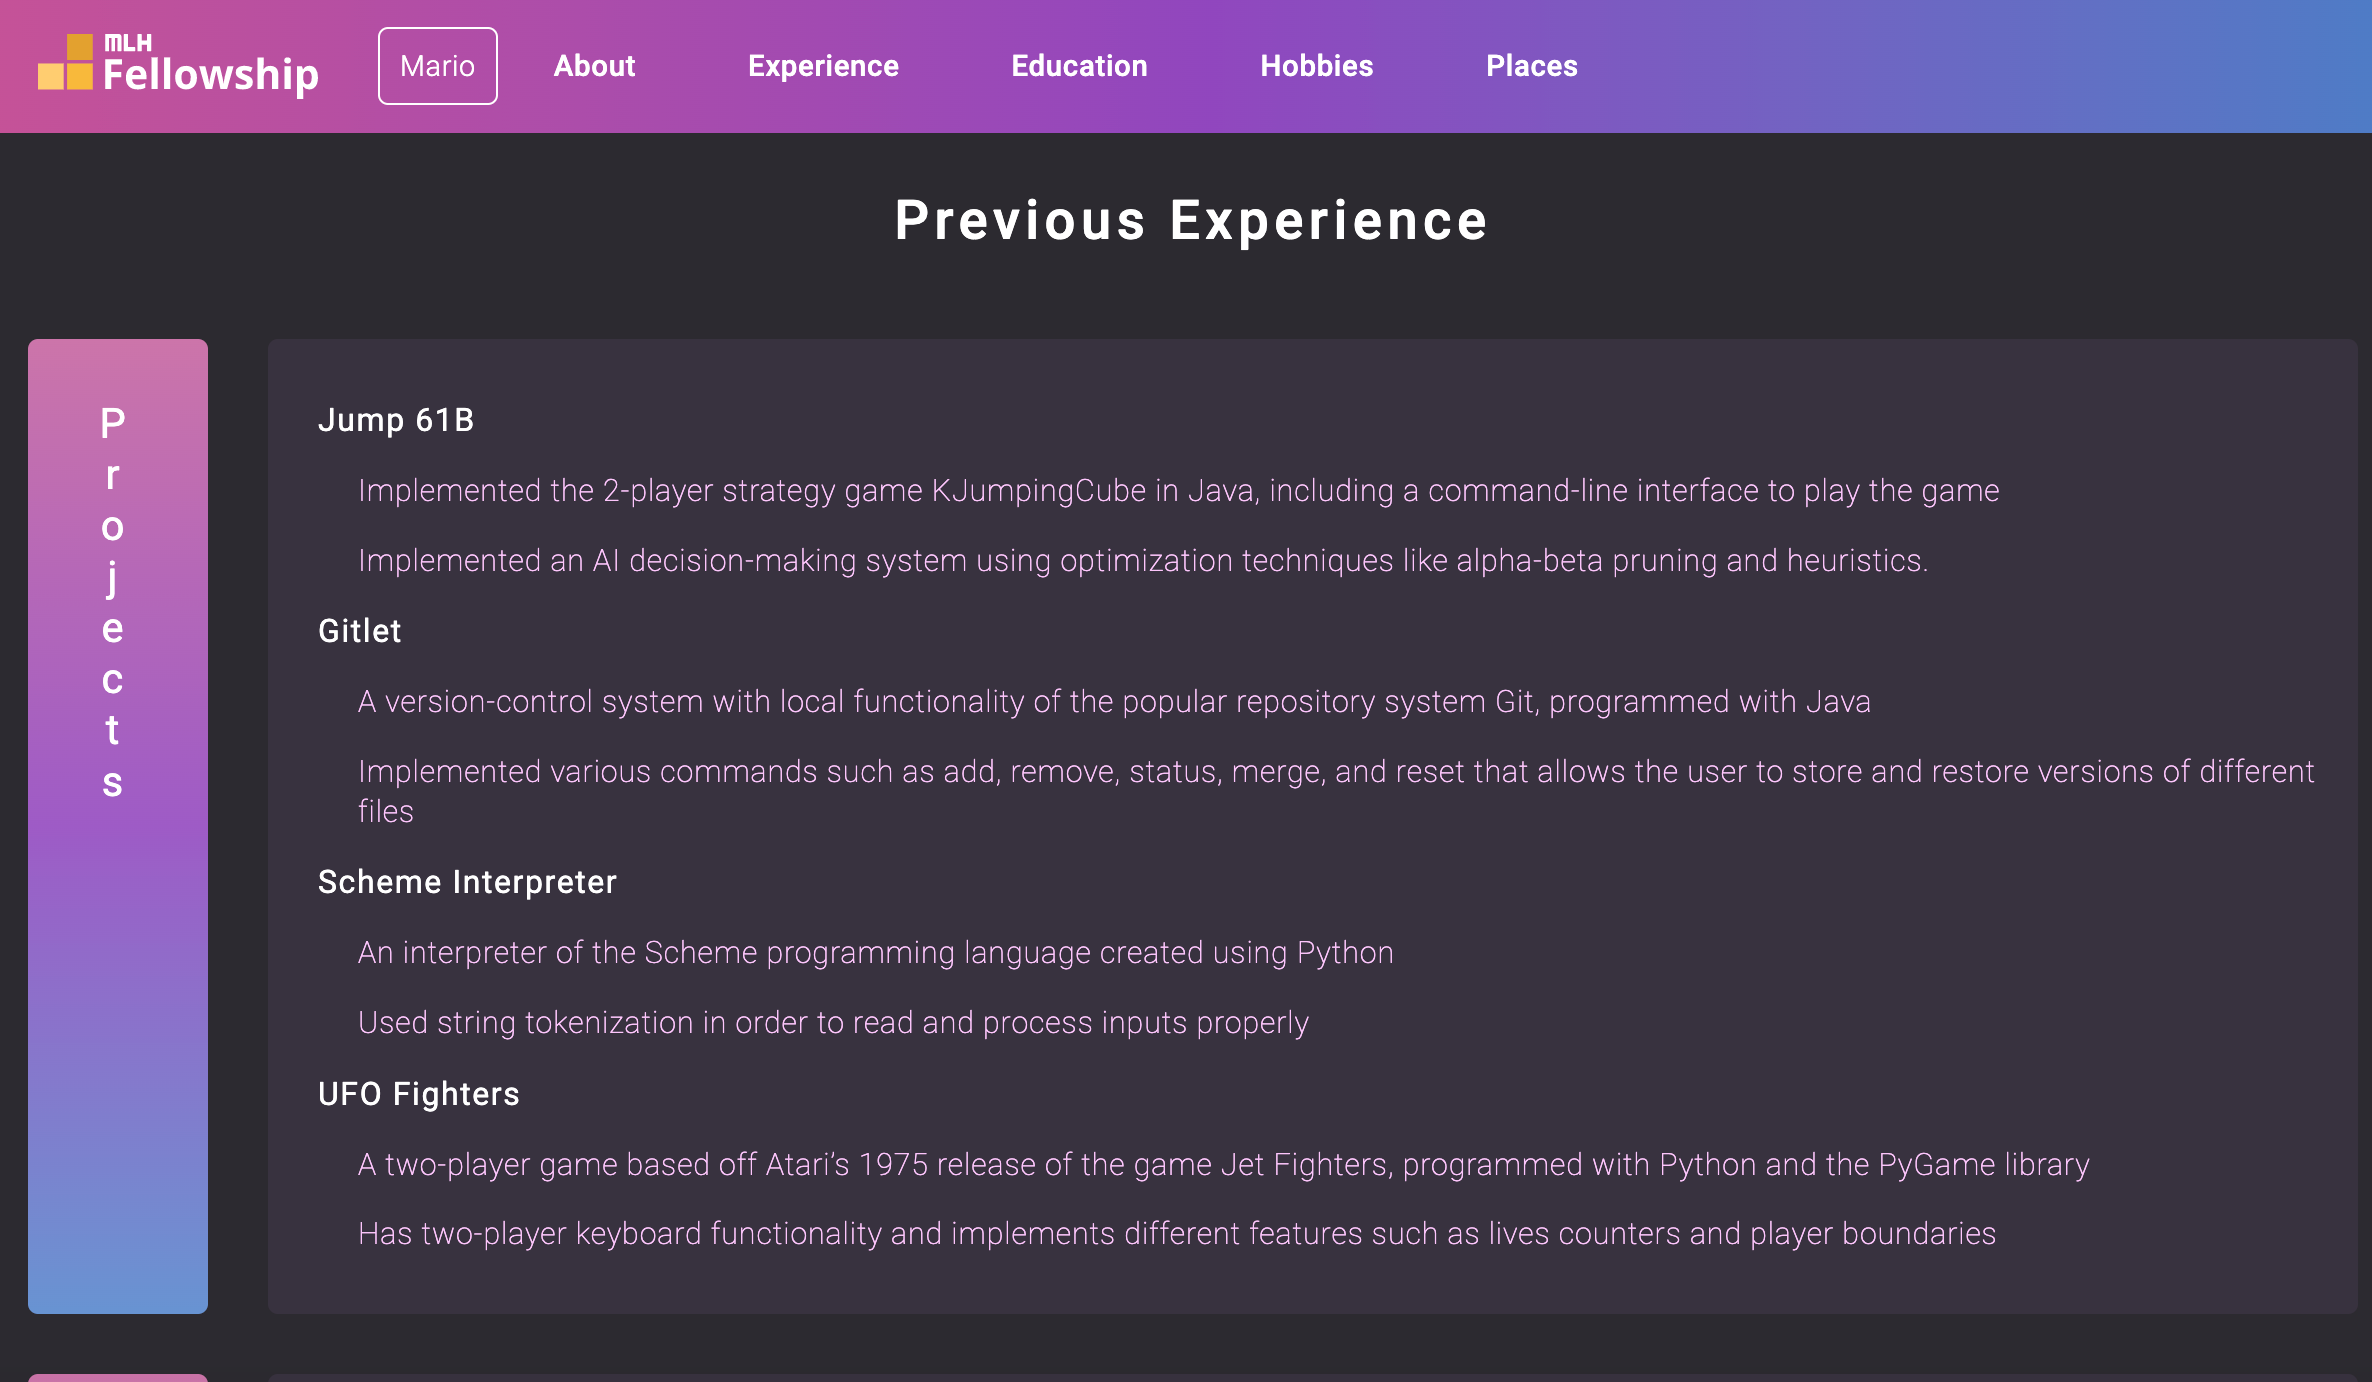Viewport: 2372px width, 1382px height.
Task: Click the next sidebar panel at bottom
Action: (x=117, y=1377)
